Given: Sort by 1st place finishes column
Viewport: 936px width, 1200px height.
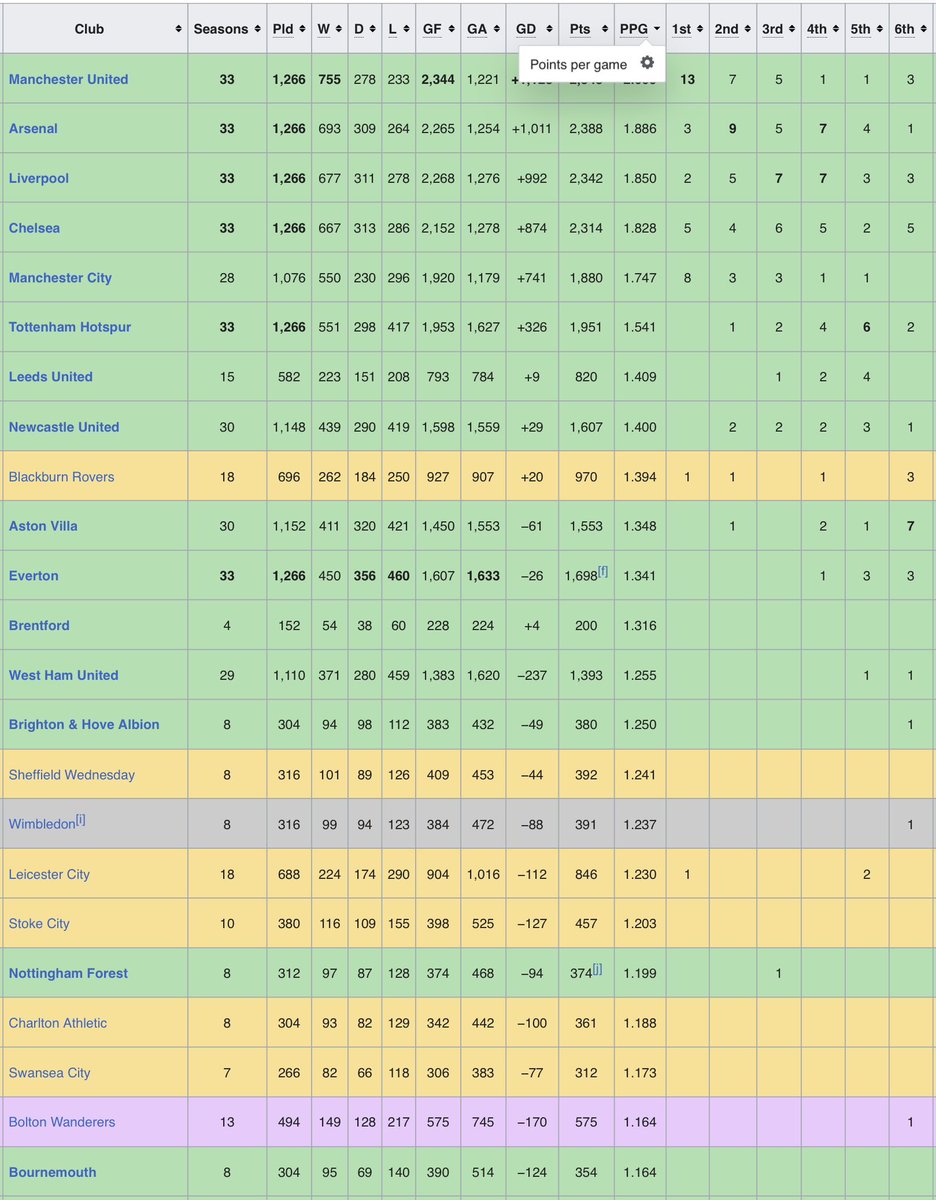Looking at the screenshot, I should click(x=687, y=29).
